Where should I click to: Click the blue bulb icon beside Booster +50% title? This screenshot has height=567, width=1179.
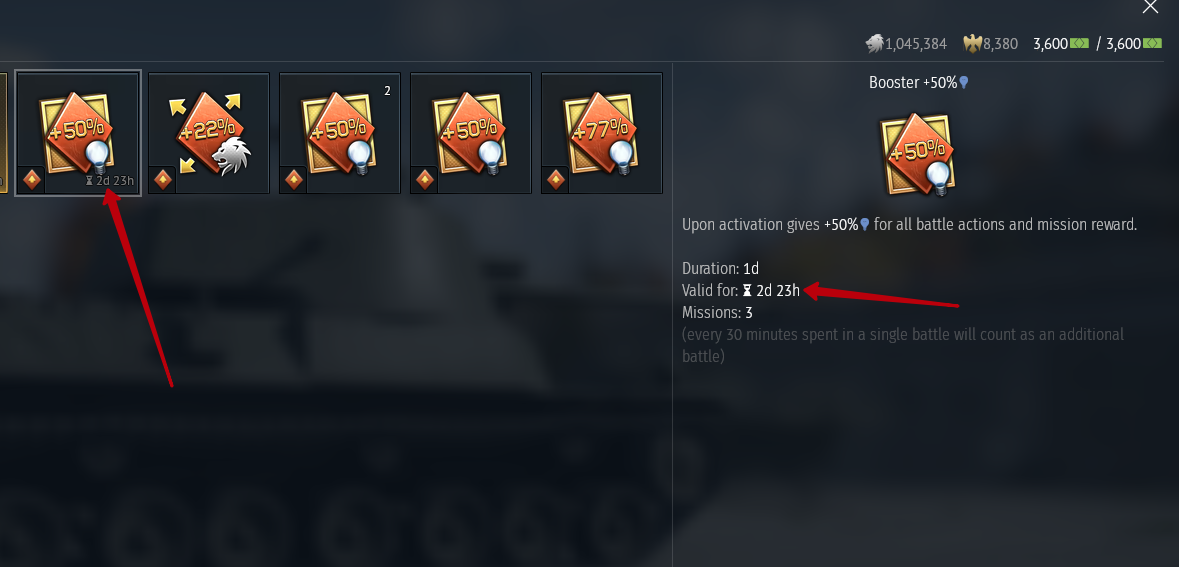click(964, 83)
